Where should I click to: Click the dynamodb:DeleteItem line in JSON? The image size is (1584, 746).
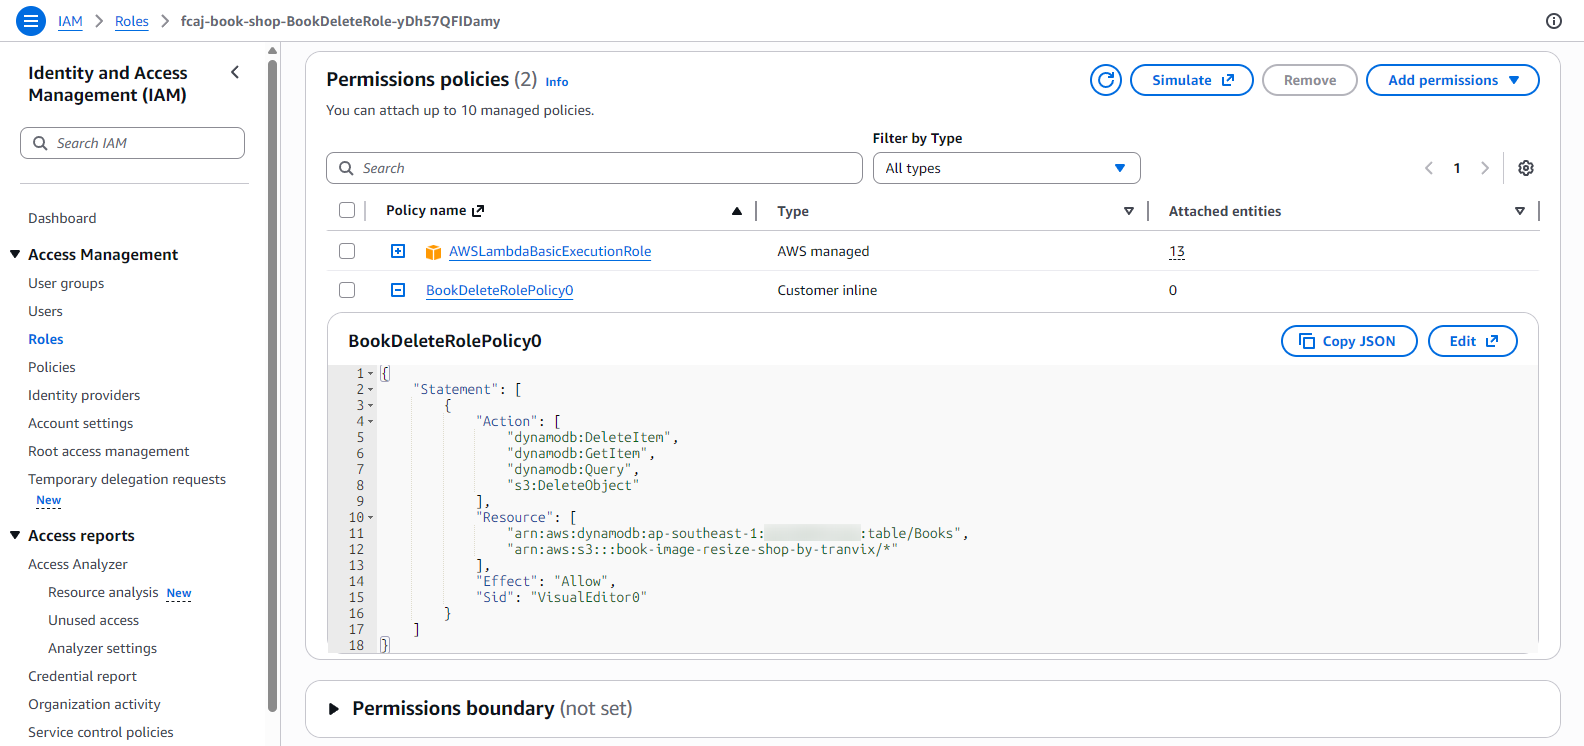(x=592, y=438)
